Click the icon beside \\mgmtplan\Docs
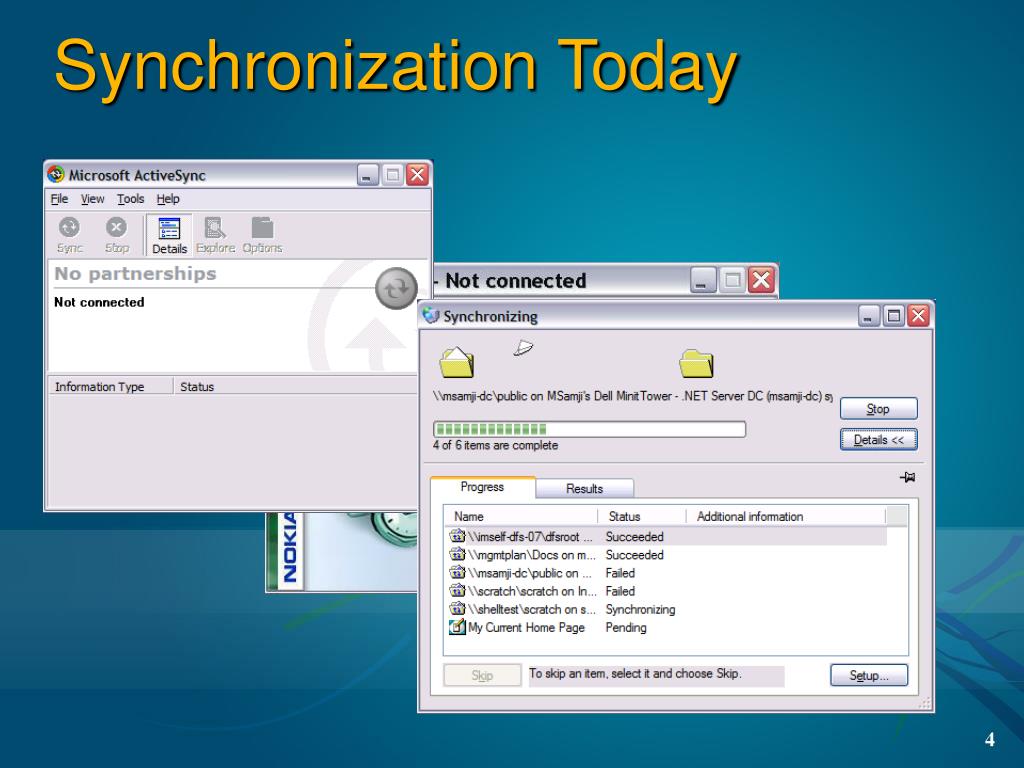Screen dimensions: 1024x768 coord(458,554)
